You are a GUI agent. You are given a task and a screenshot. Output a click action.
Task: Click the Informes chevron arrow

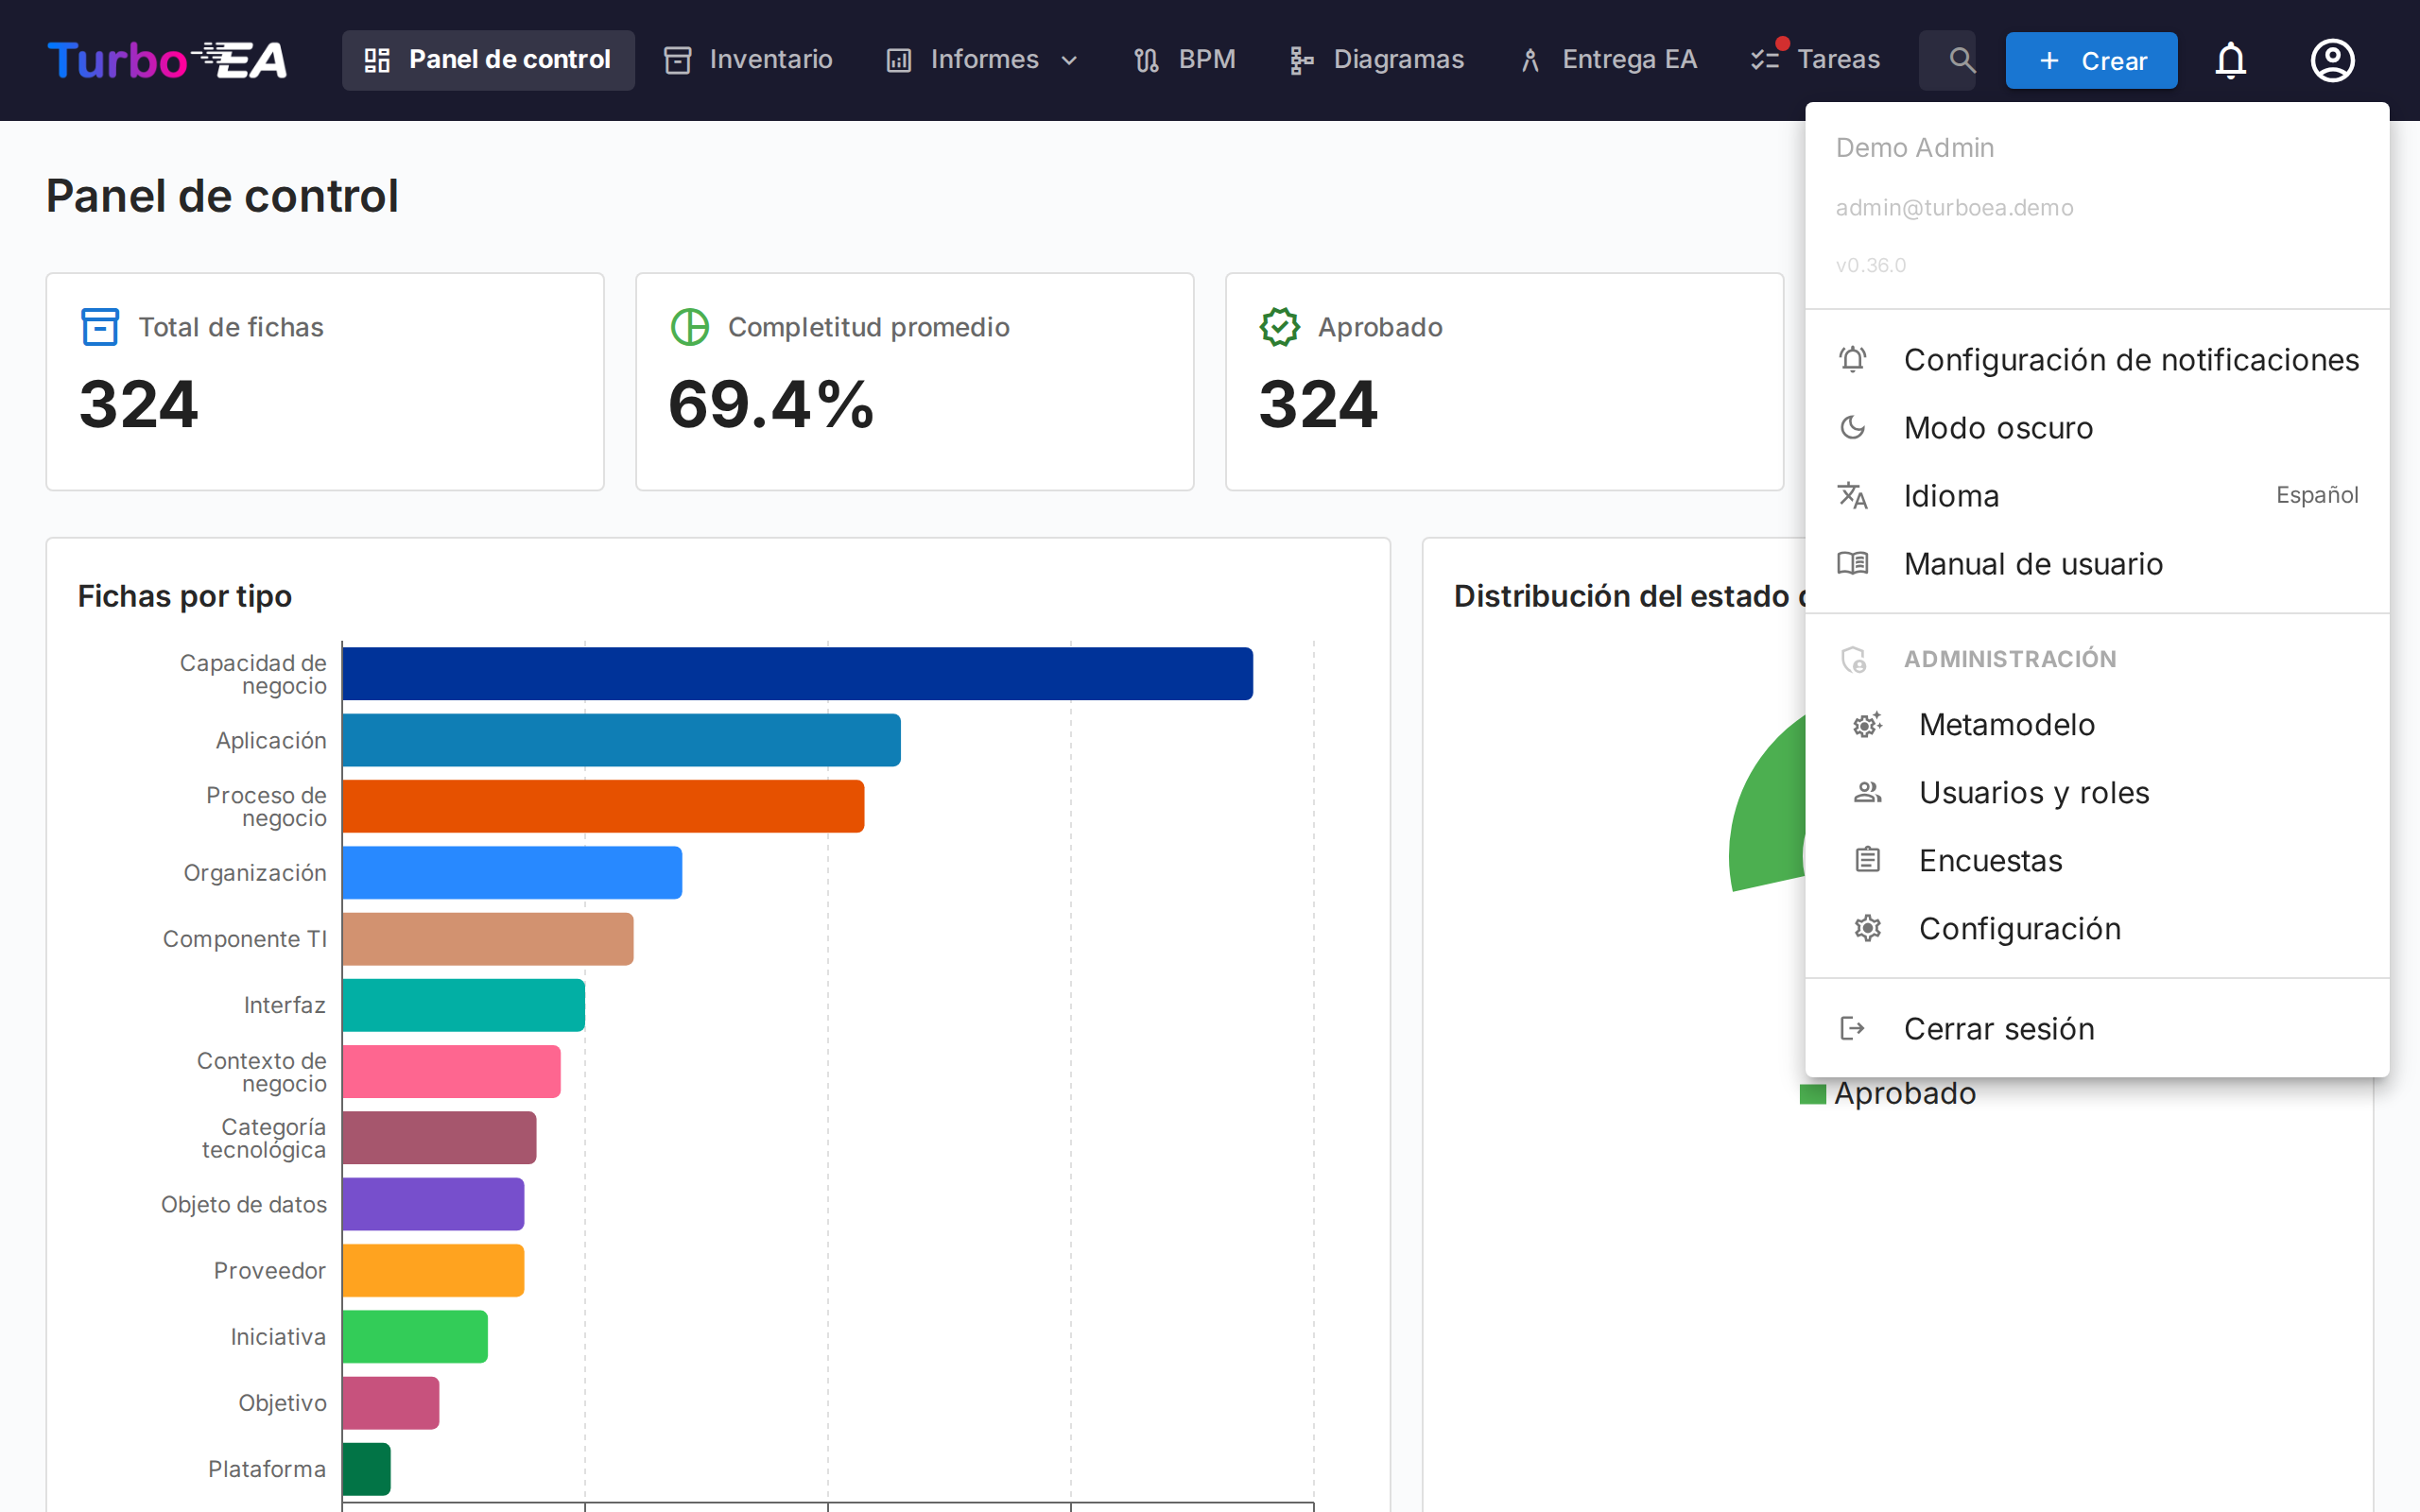pyautogui.click(x=1069, y=61)
